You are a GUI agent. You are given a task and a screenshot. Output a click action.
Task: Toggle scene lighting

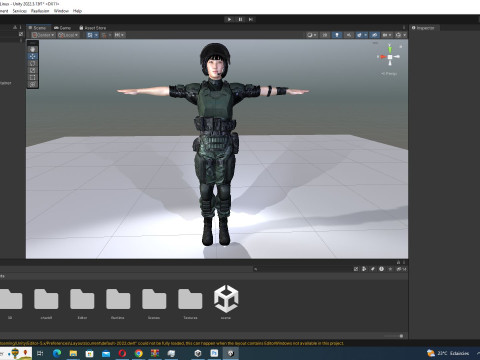point(337,35)
